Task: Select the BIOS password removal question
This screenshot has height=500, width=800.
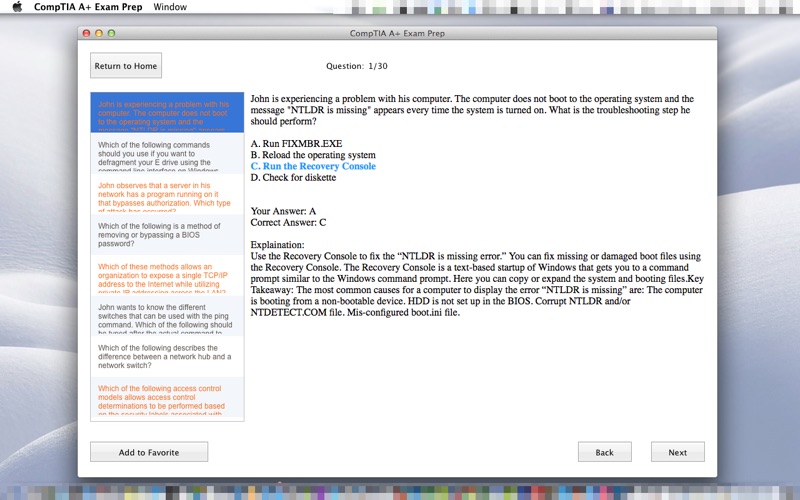Action: 167,234
